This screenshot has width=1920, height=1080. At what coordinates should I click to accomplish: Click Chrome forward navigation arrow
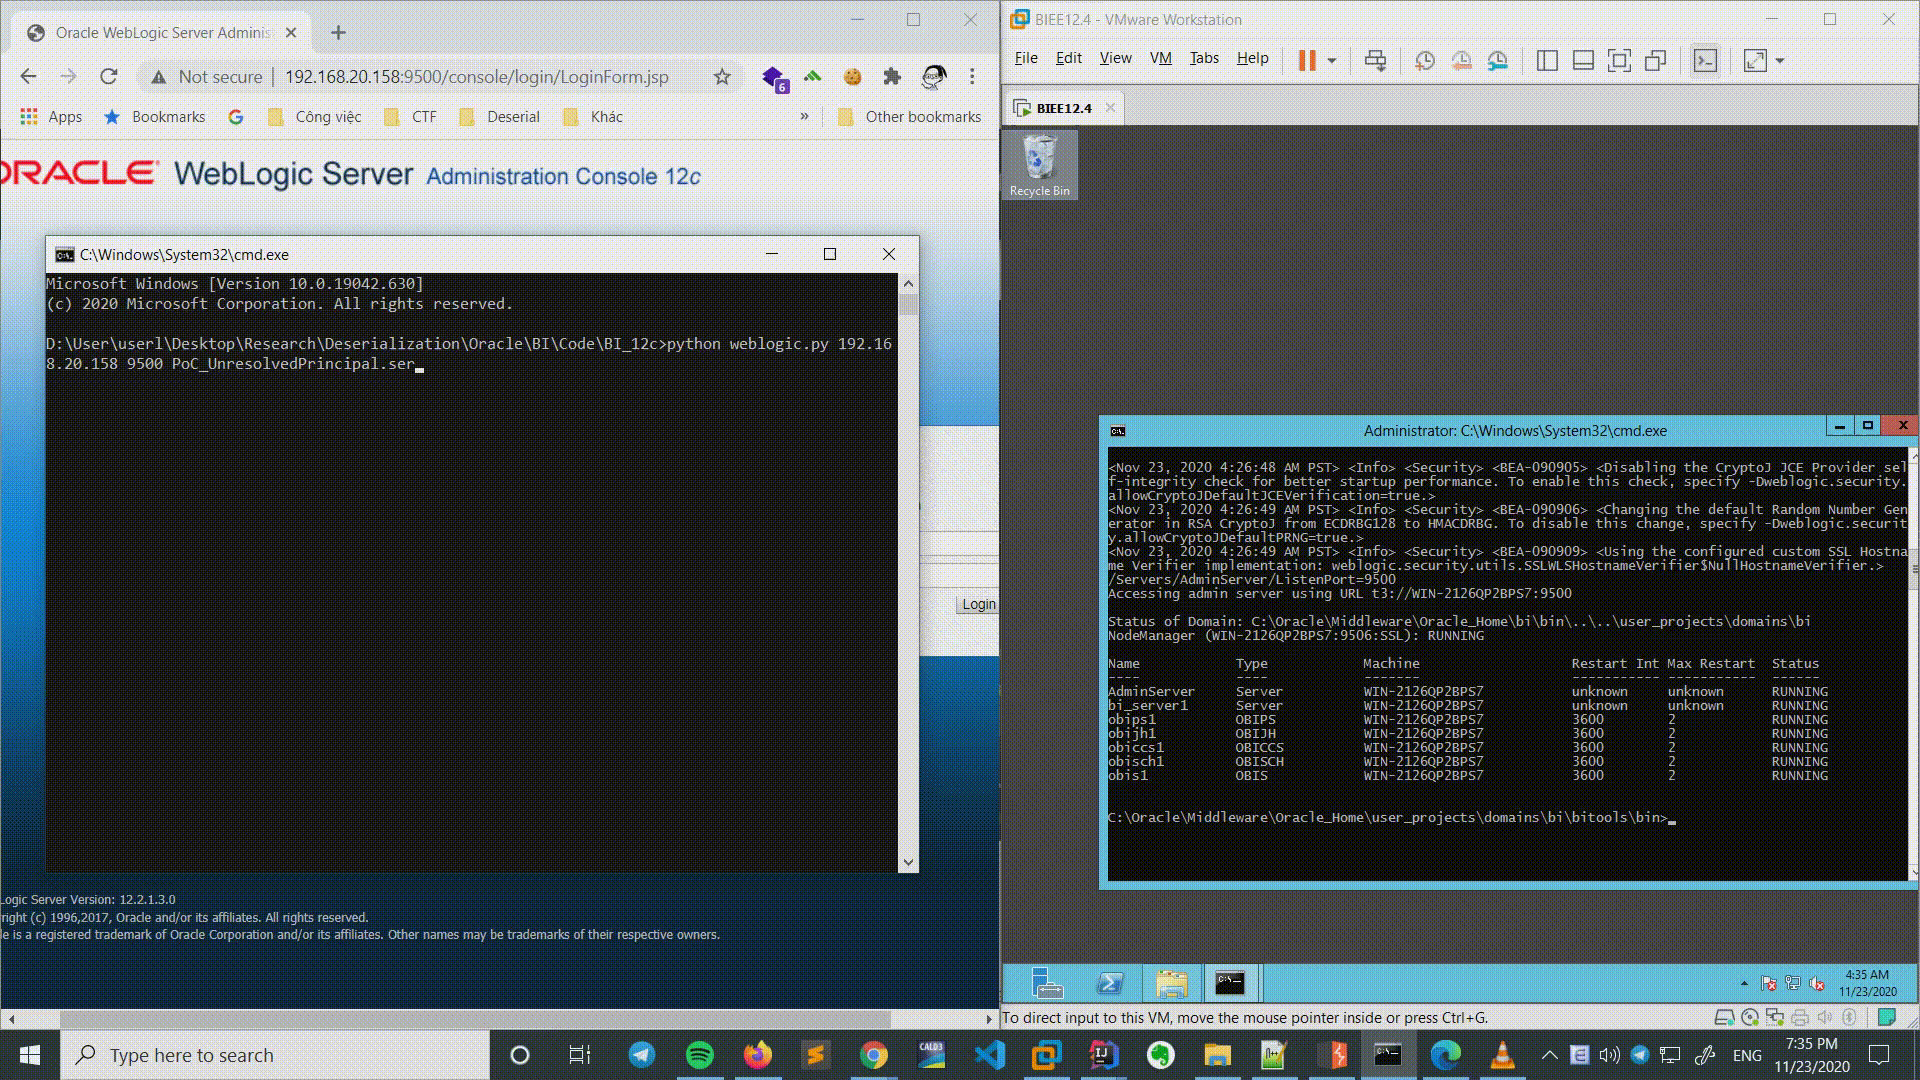(68, 76)
